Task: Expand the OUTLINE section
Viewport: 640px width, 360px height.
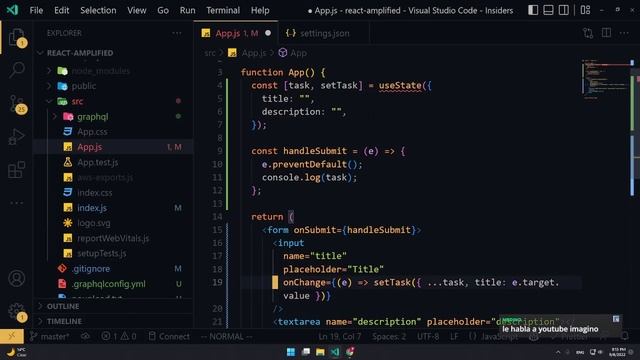Action: (63, 306)
